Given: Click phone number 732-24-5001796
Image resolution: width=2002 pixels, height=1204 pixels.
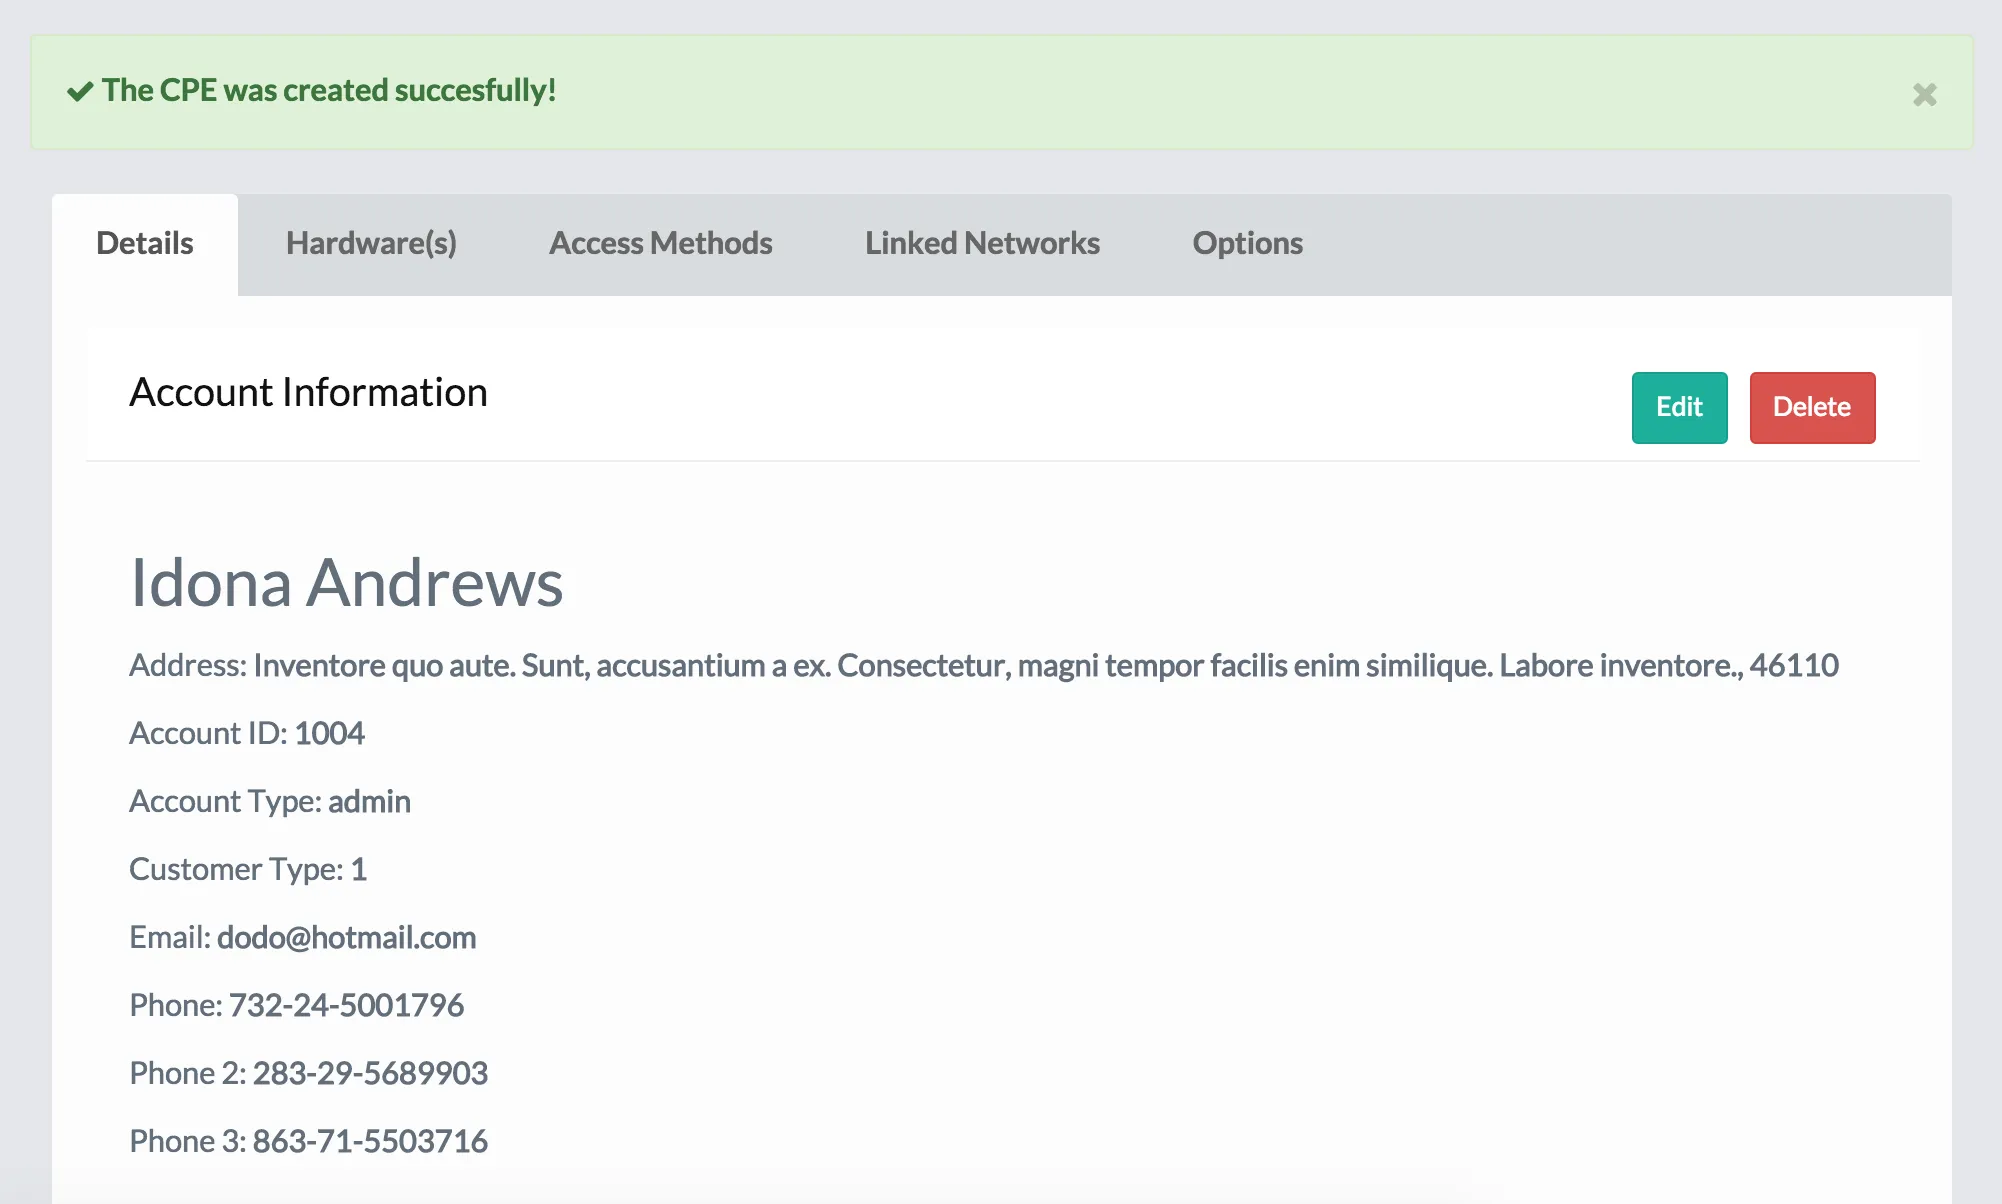Looking at the screenshot, I should point(346,1005).
